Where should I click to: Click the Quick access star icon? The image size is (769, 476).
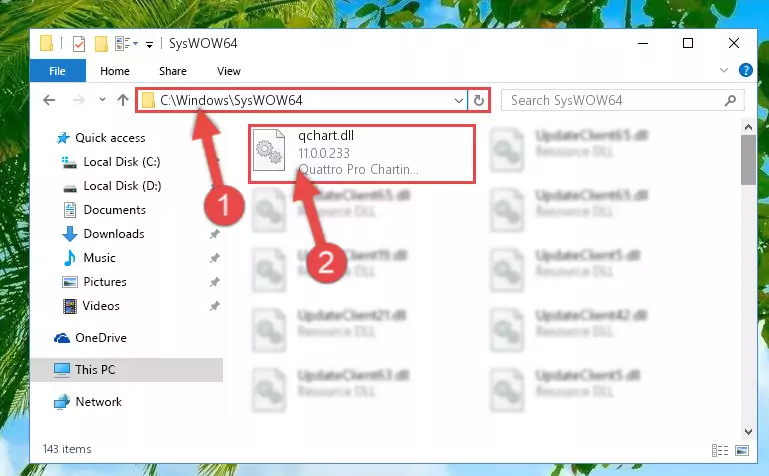(x=63, y=138)
